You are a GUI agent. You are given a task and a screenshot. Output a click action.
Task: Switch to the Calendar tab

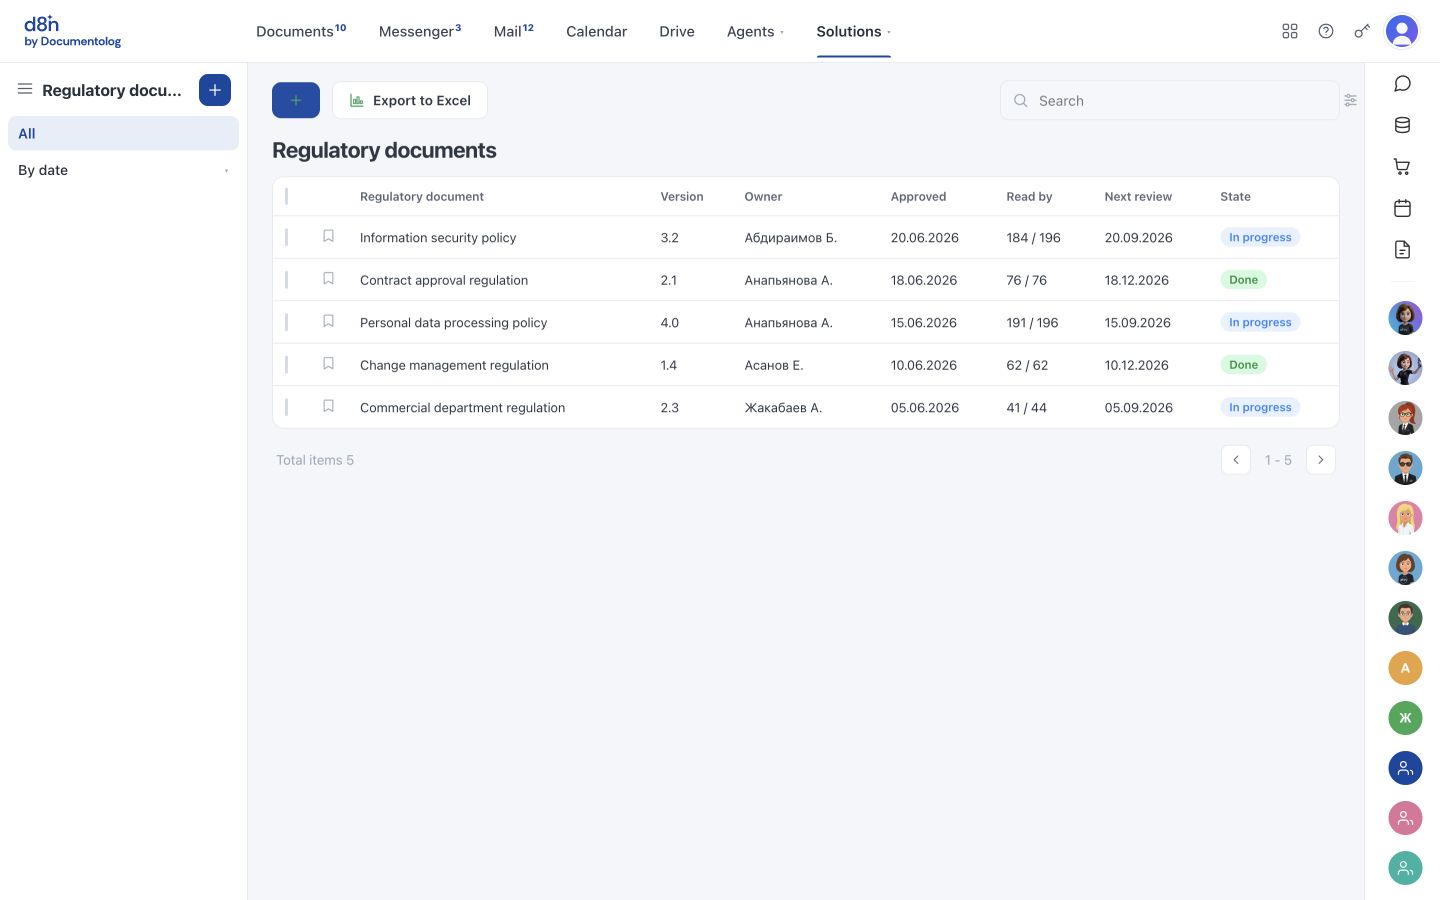(597, 31)
